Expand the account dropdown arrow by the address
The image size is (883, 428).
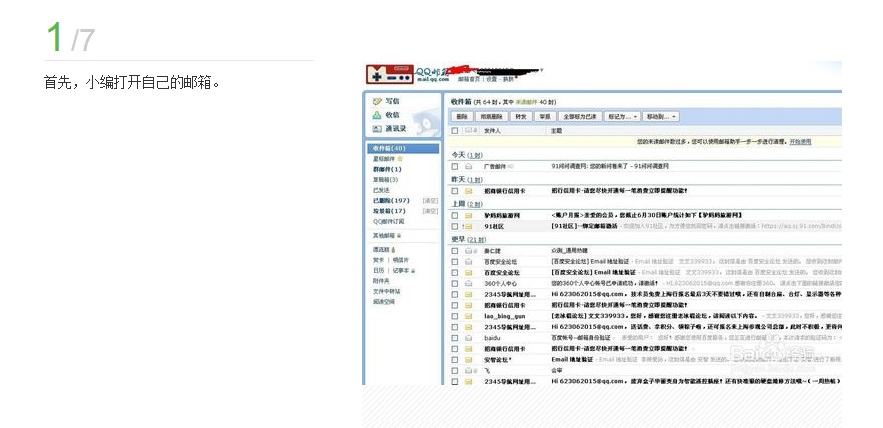(542, 70)
